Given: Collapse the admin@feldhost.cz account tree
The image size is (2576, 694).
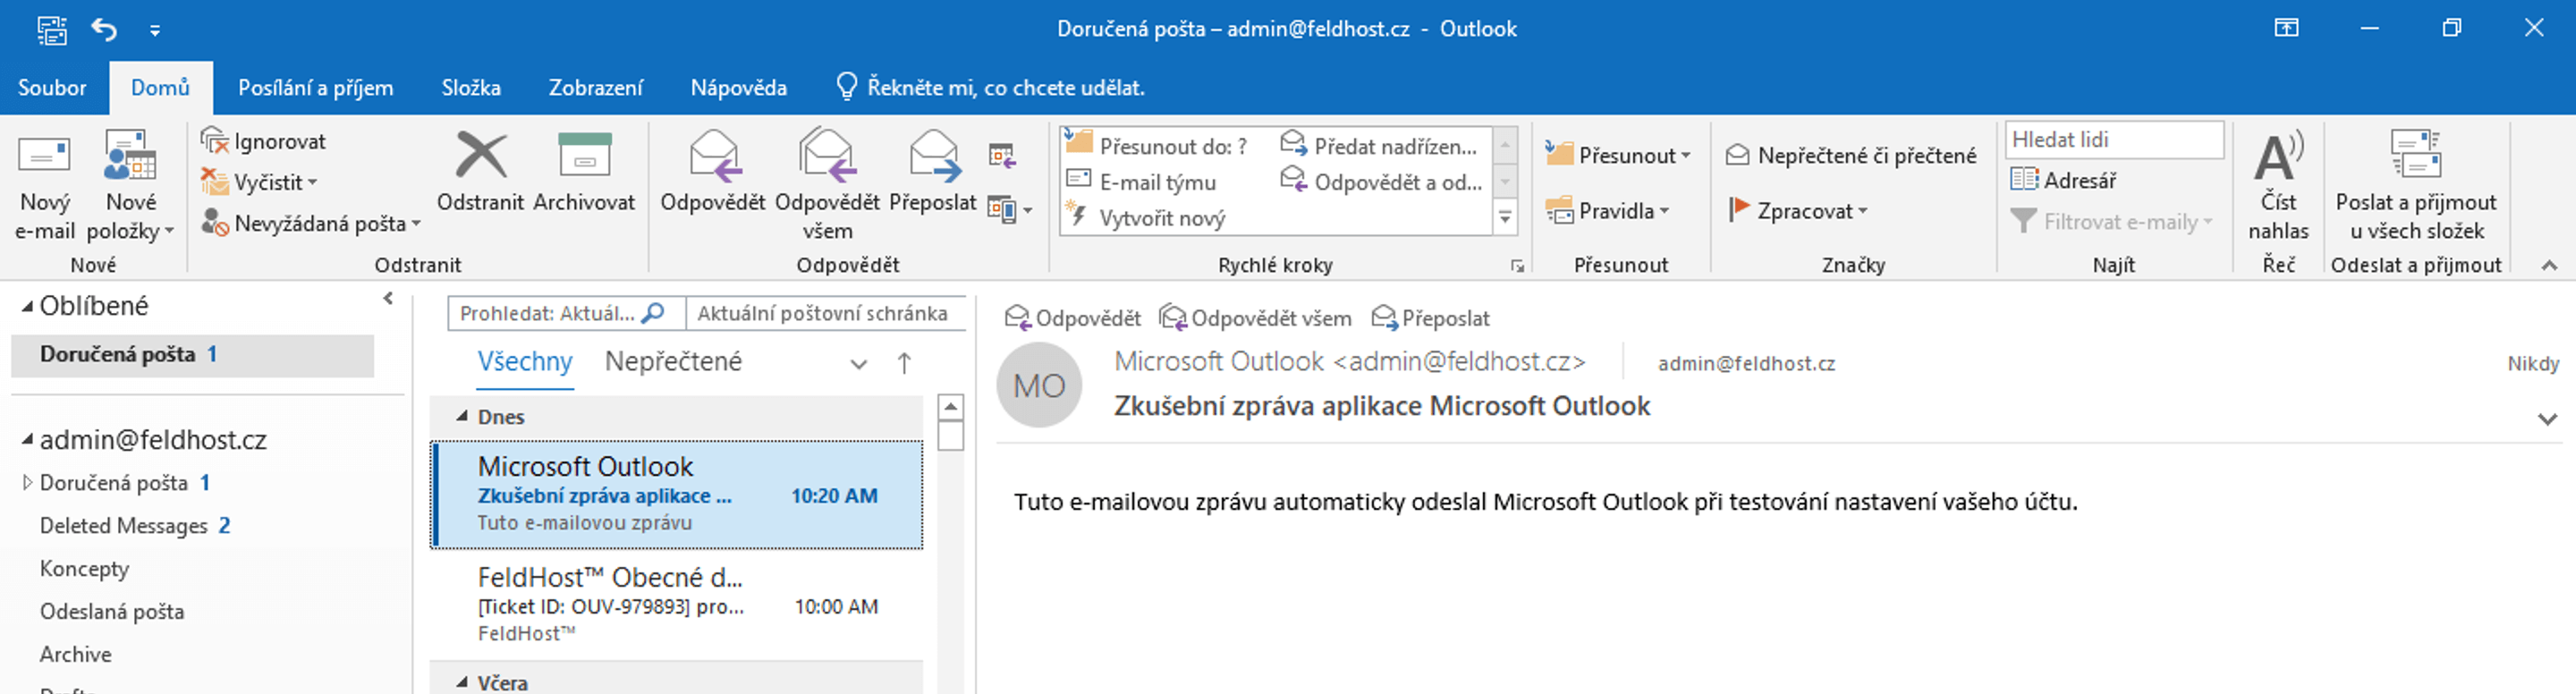Looking at the screenshot, I should (27, 440).
